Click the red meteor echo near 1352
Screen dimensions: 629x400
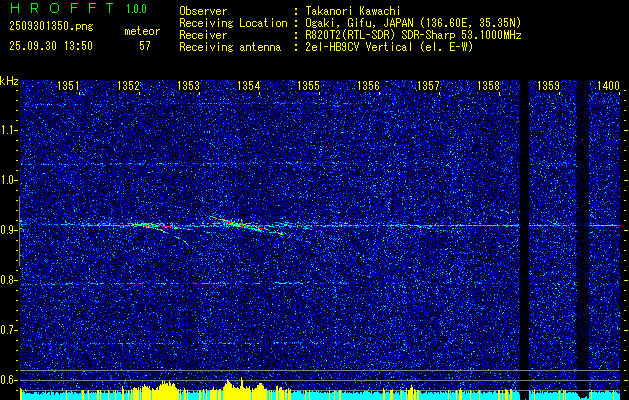pyautogui.click(x=160, y=226)
